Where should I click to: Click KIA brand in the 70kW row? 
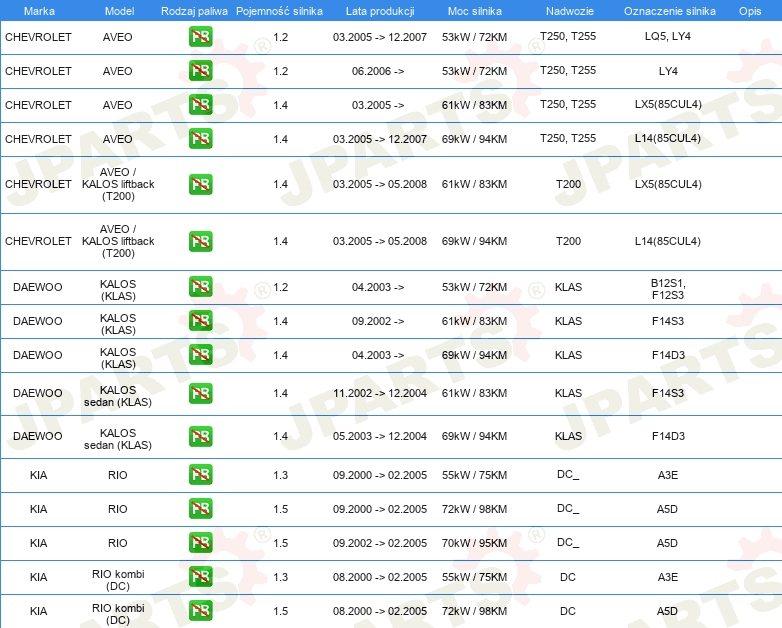(x=38, y=543)
